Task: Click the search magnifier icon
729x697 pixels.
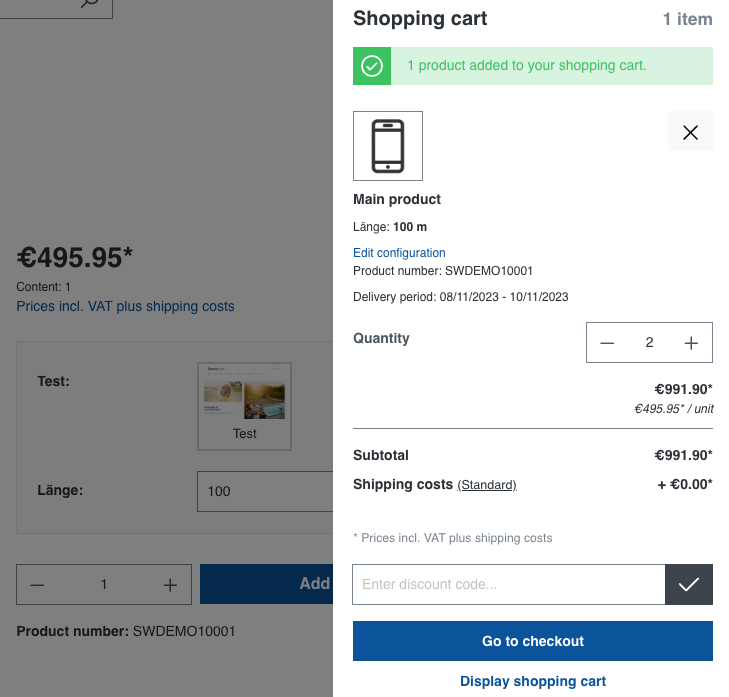Action: pos(90,3)
